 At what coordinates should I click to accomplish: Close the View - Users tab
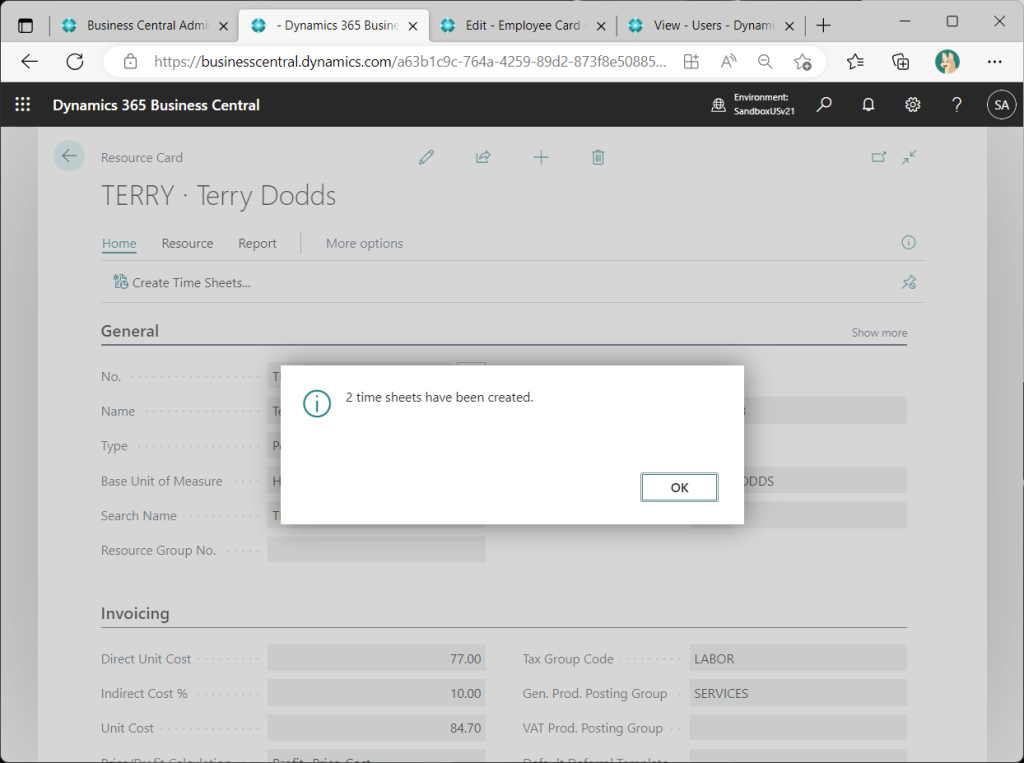click(x=789, y=26)
